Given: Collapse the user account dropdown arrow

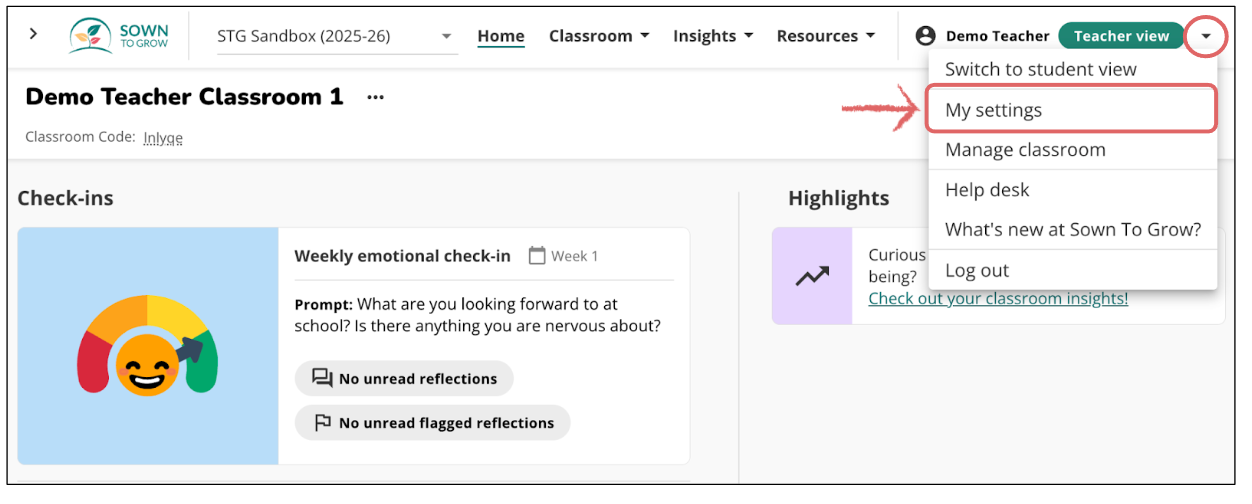Looking at the screenshot, I should coord(1206,36).
